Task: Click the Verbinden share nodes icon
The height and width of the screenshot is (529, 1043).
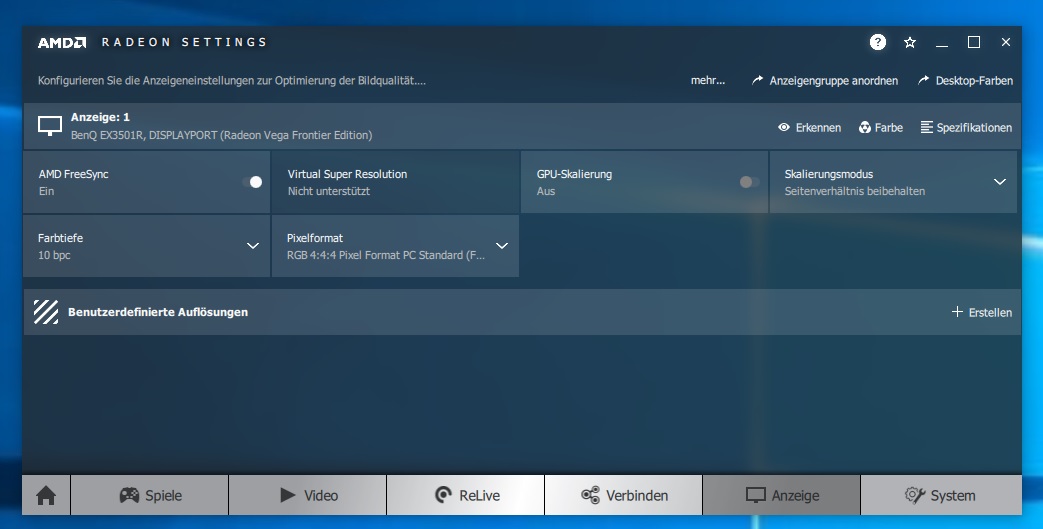Action: (590, 495)
